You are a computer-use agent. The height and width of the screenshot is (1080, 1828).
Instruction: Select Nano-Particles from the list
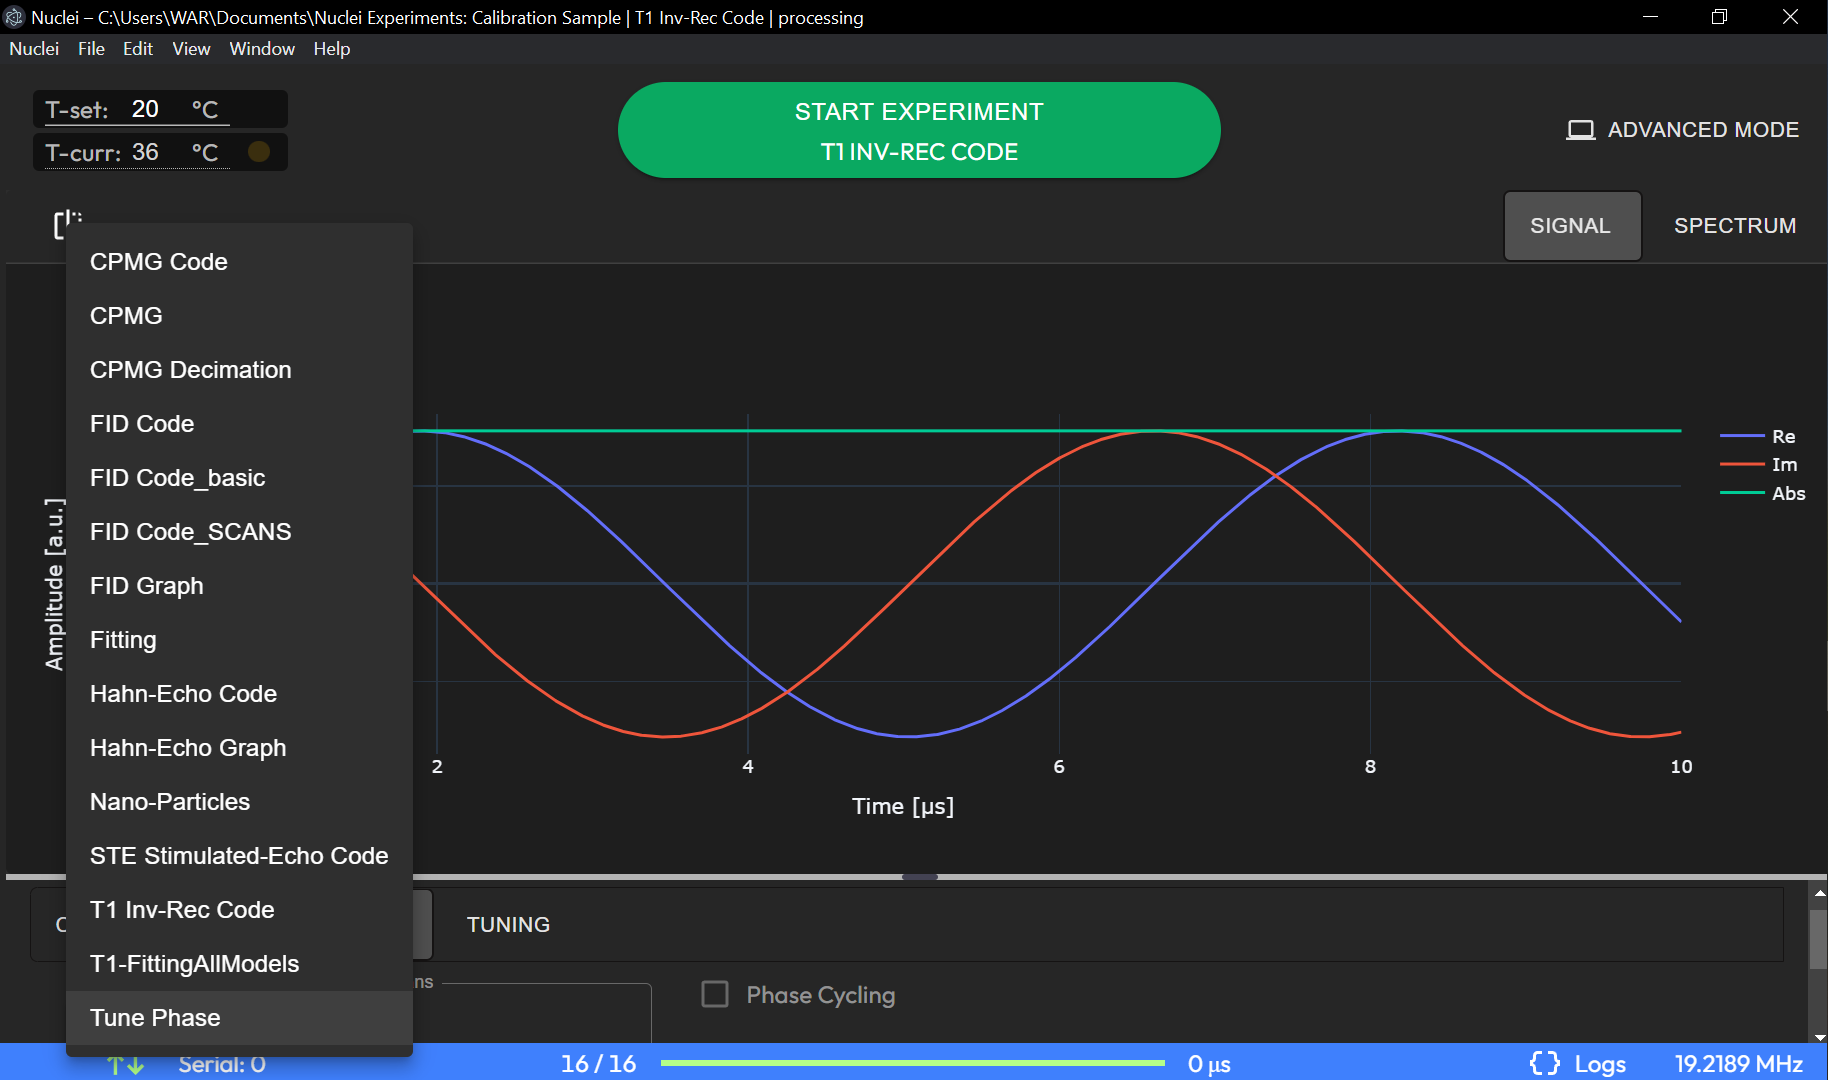pos(239,802)
